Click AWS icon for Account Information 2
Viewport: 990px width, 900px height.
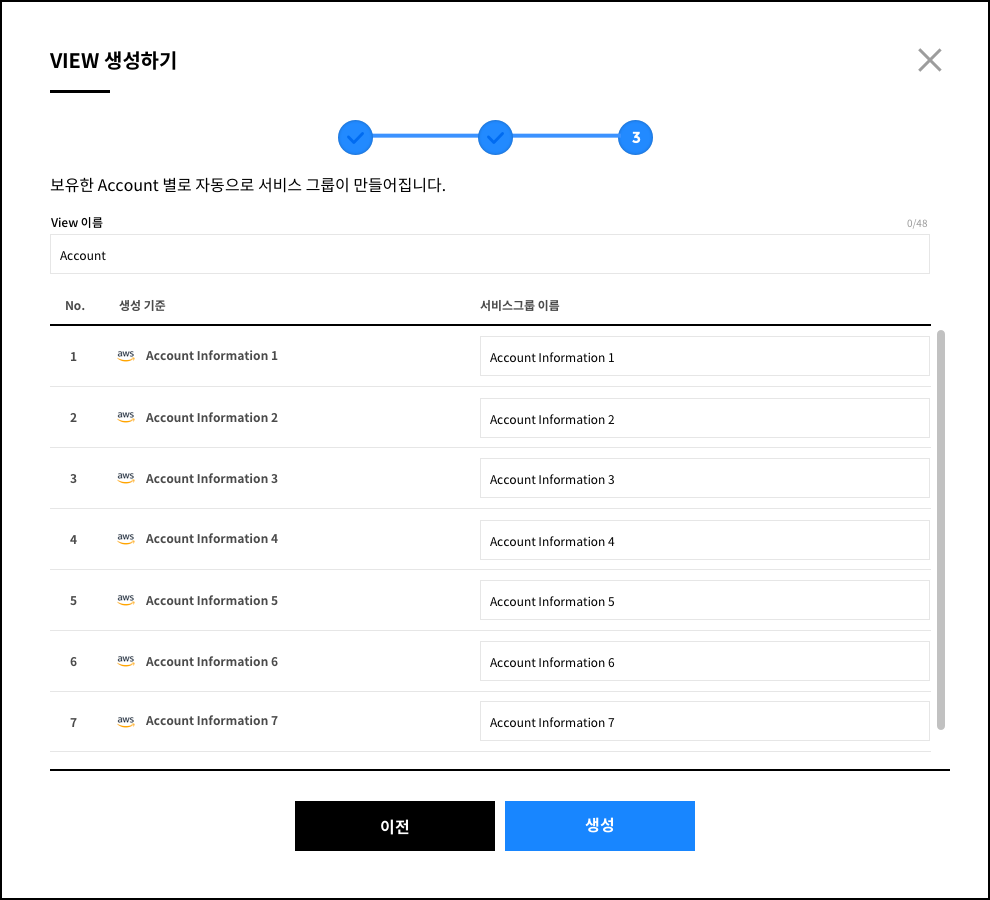pos(125,418)
